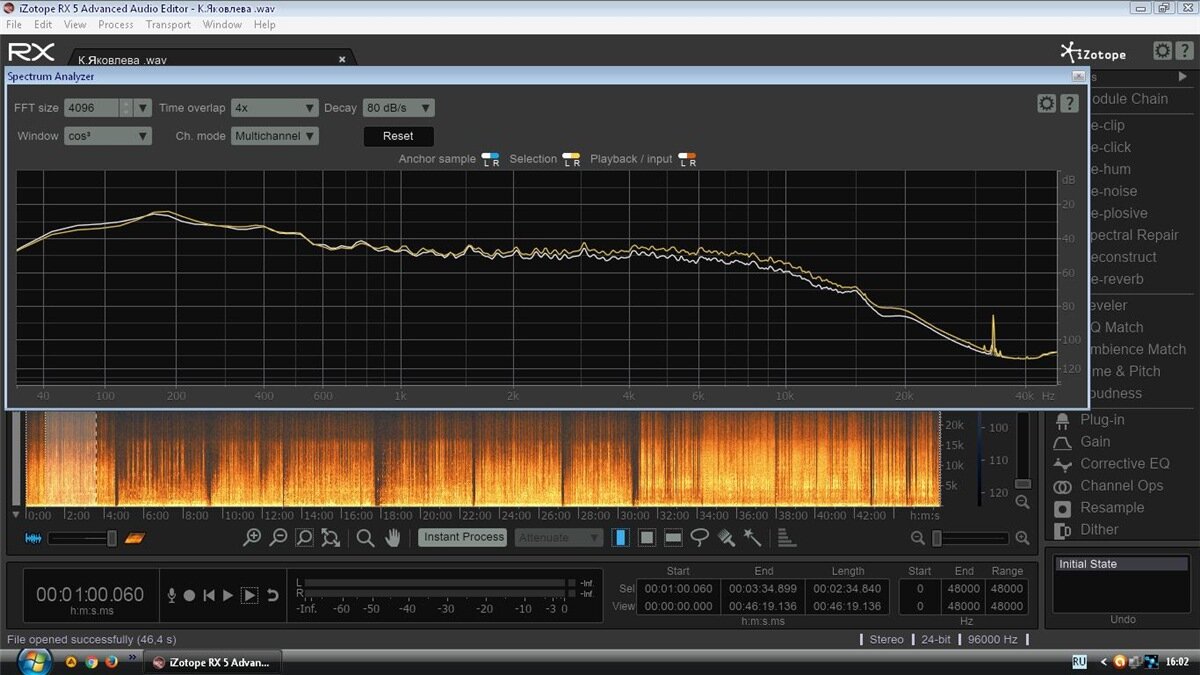Toggle Anchor sample L R indicator
This screenshot has height=675, width=1200.
[x=490, y=159]
